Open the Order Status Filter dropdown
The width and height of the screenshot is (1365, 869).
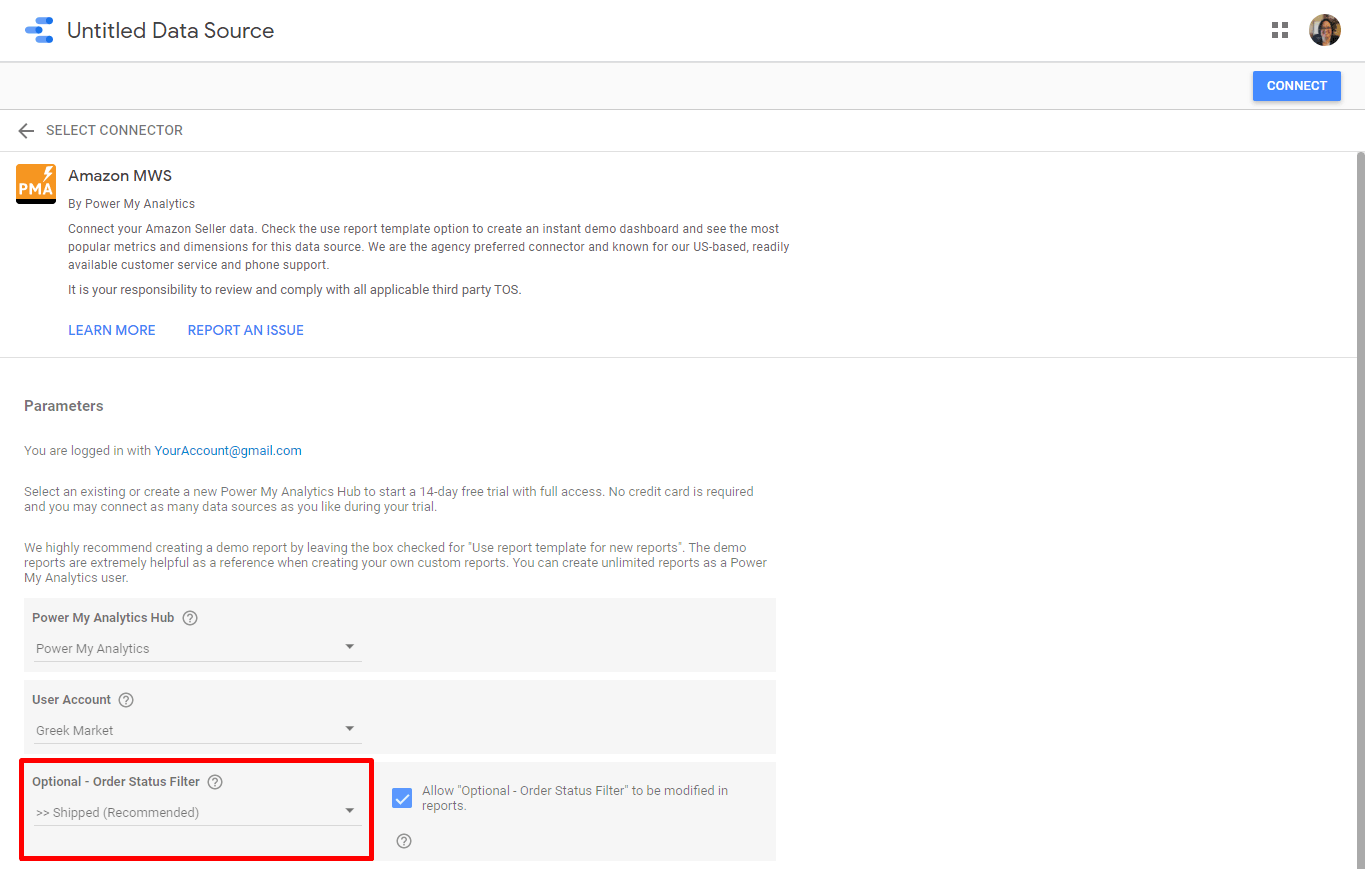pyautogui.click(x=197, y=812)
